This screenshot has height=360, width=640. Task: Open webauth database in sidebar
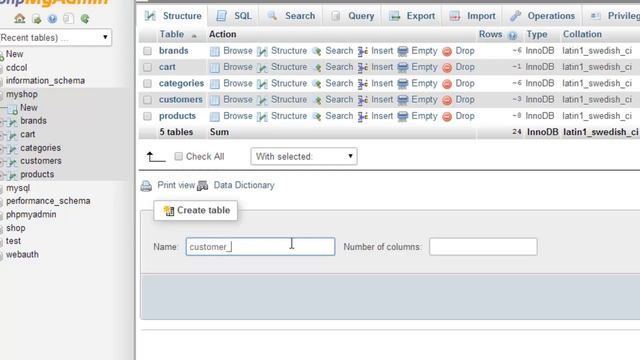[x=22, y=255]
